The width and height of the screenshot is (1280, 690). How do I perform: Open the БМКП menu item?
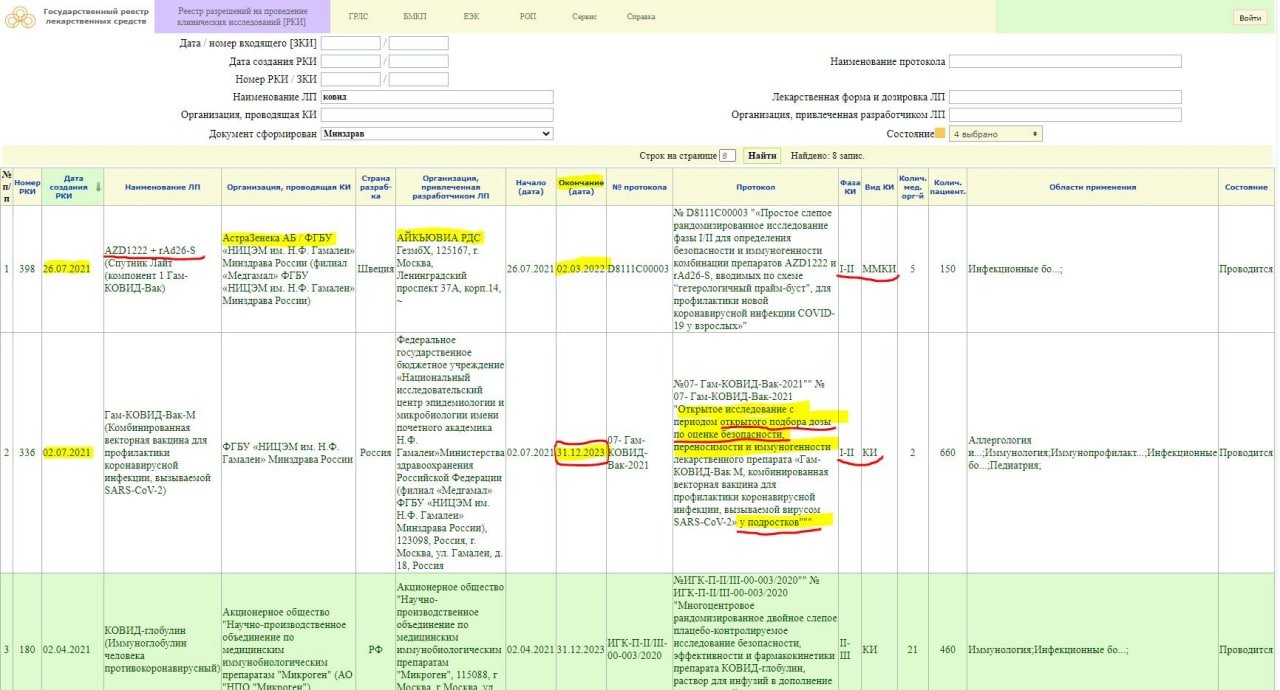coord(414,17)
